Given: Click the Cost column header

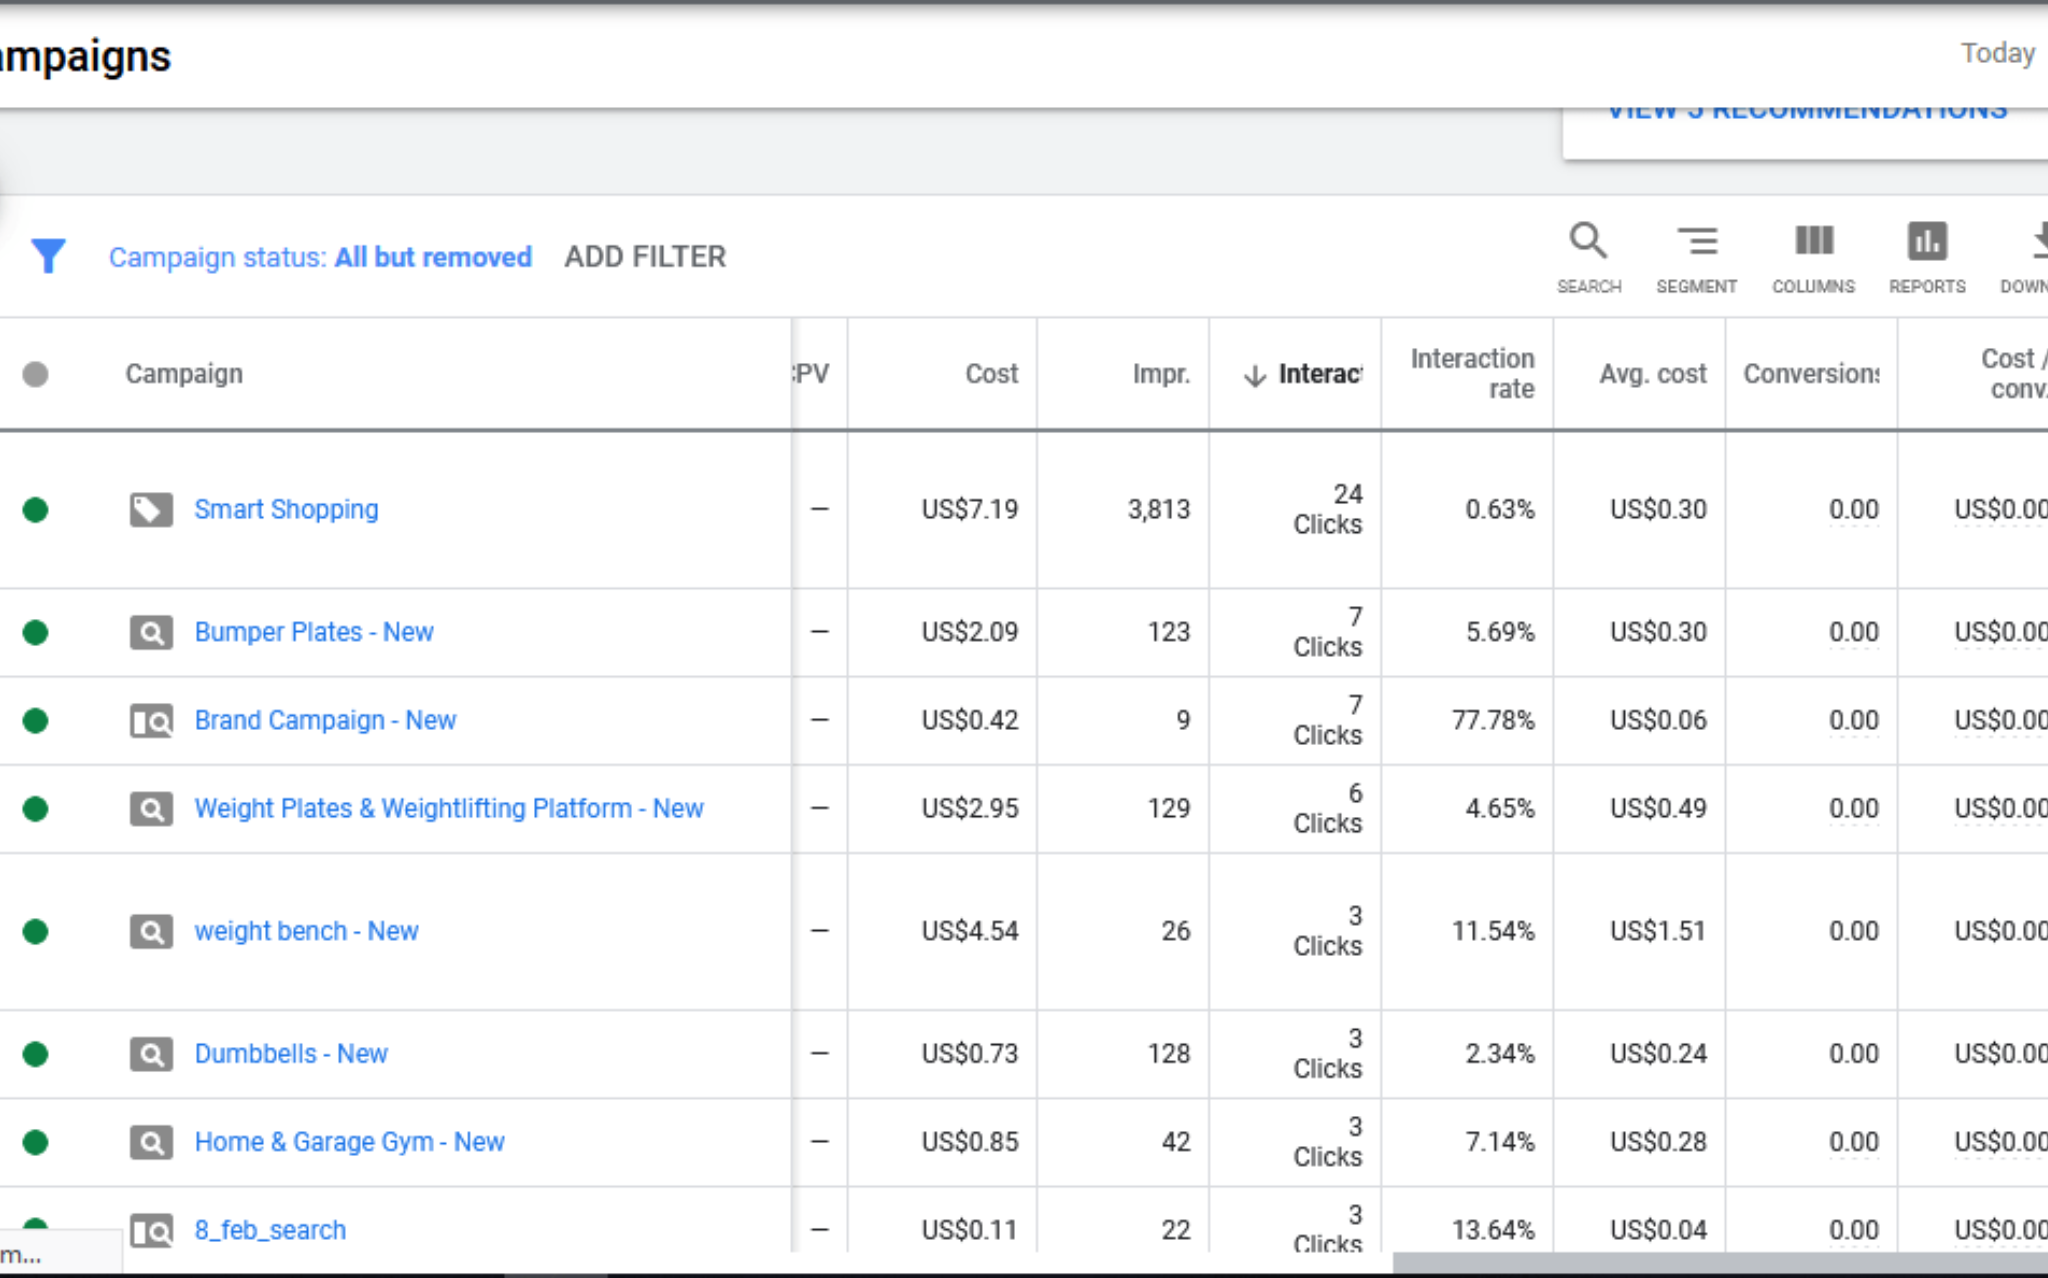Looking at the screenshot, I should [990, 374].
